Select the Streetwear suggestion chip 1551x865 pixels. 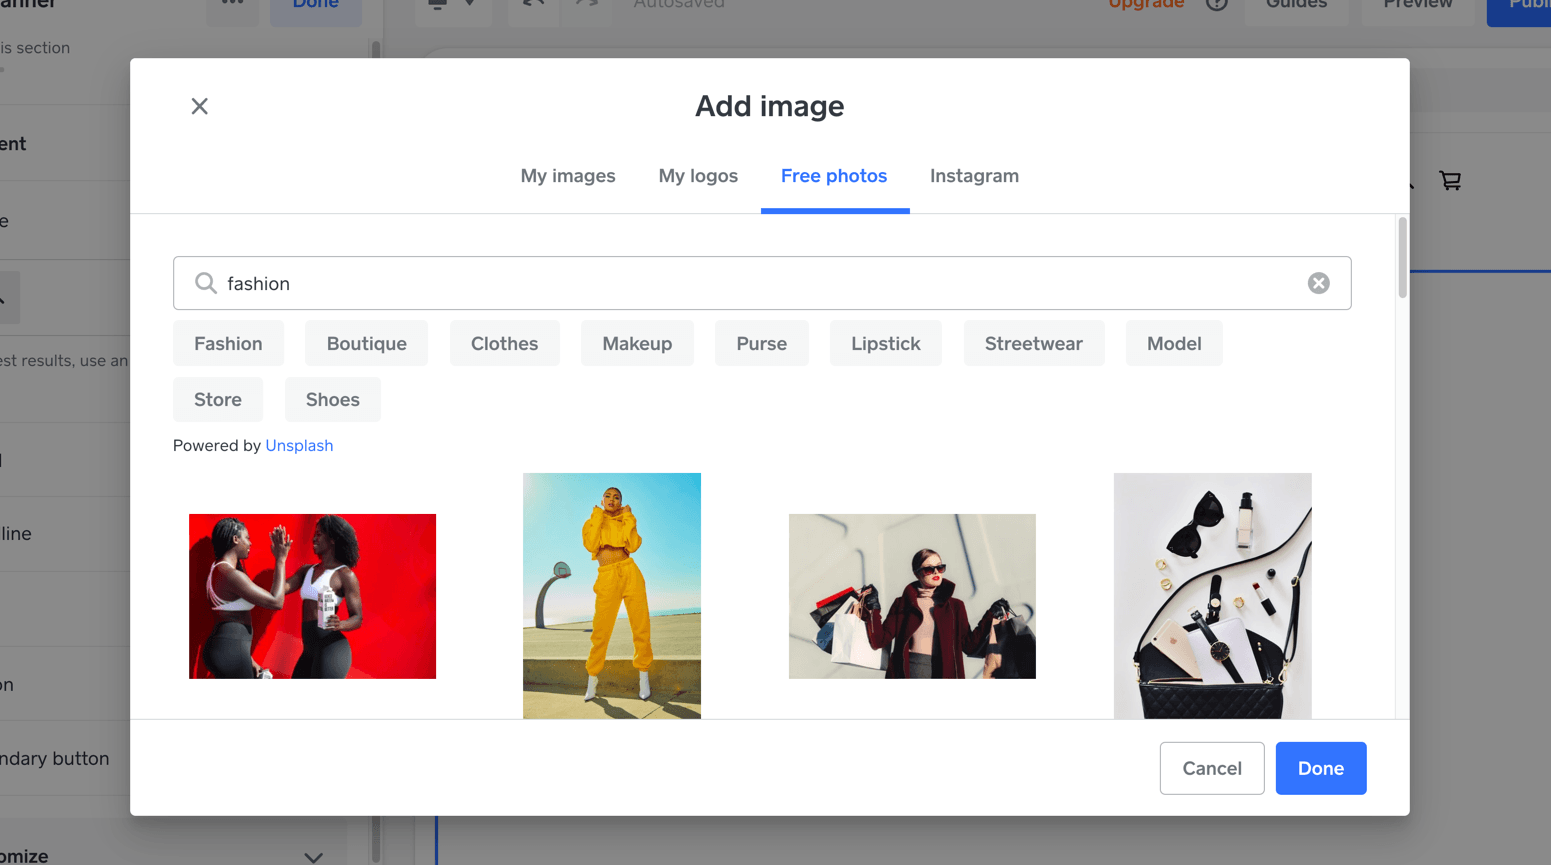pos(1033,343)
